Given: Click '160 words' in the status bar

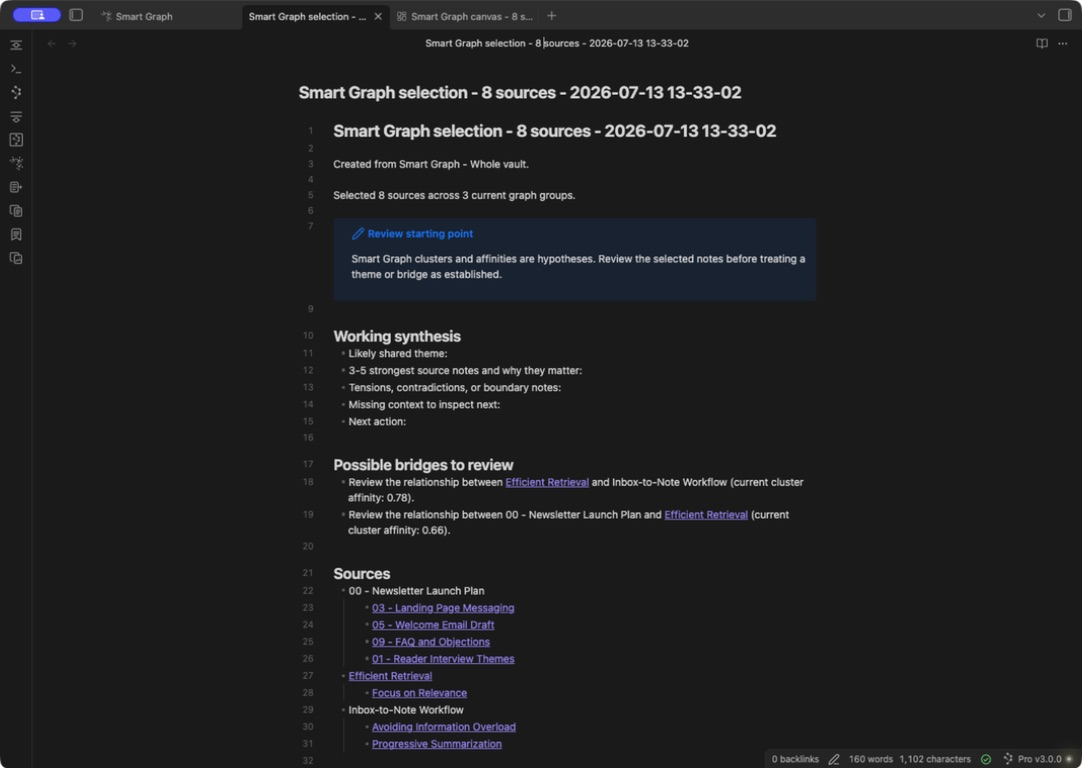Looking at the screenshot, I should tap(870, 759).
